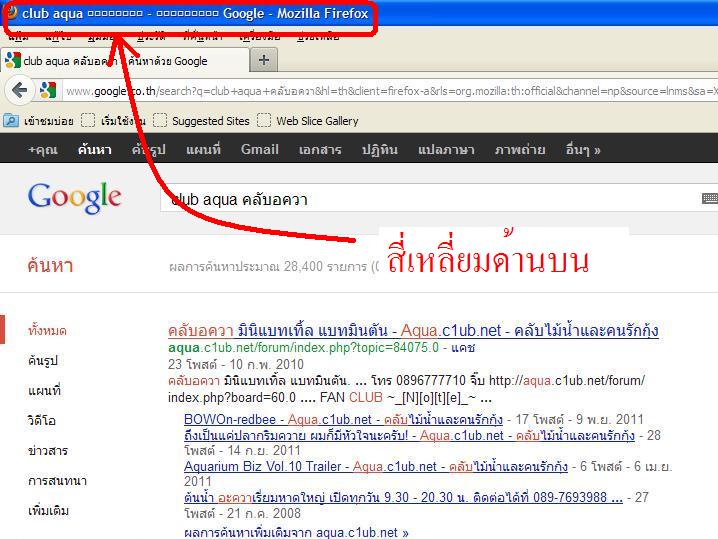The width and height of the screenshot is (718, 539).
Task: Open เอกสาร in the Google bar
Action: [x=320, y=149]
